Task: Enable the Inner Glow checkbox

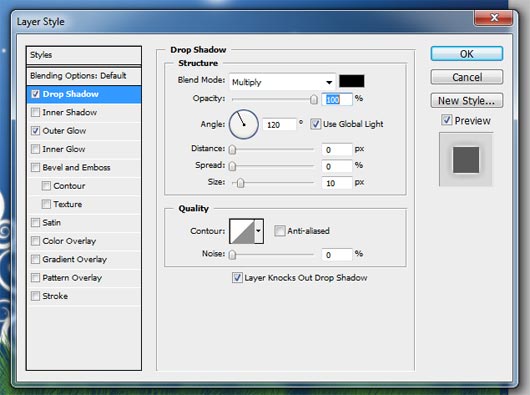Action: (x=35, y=149)
